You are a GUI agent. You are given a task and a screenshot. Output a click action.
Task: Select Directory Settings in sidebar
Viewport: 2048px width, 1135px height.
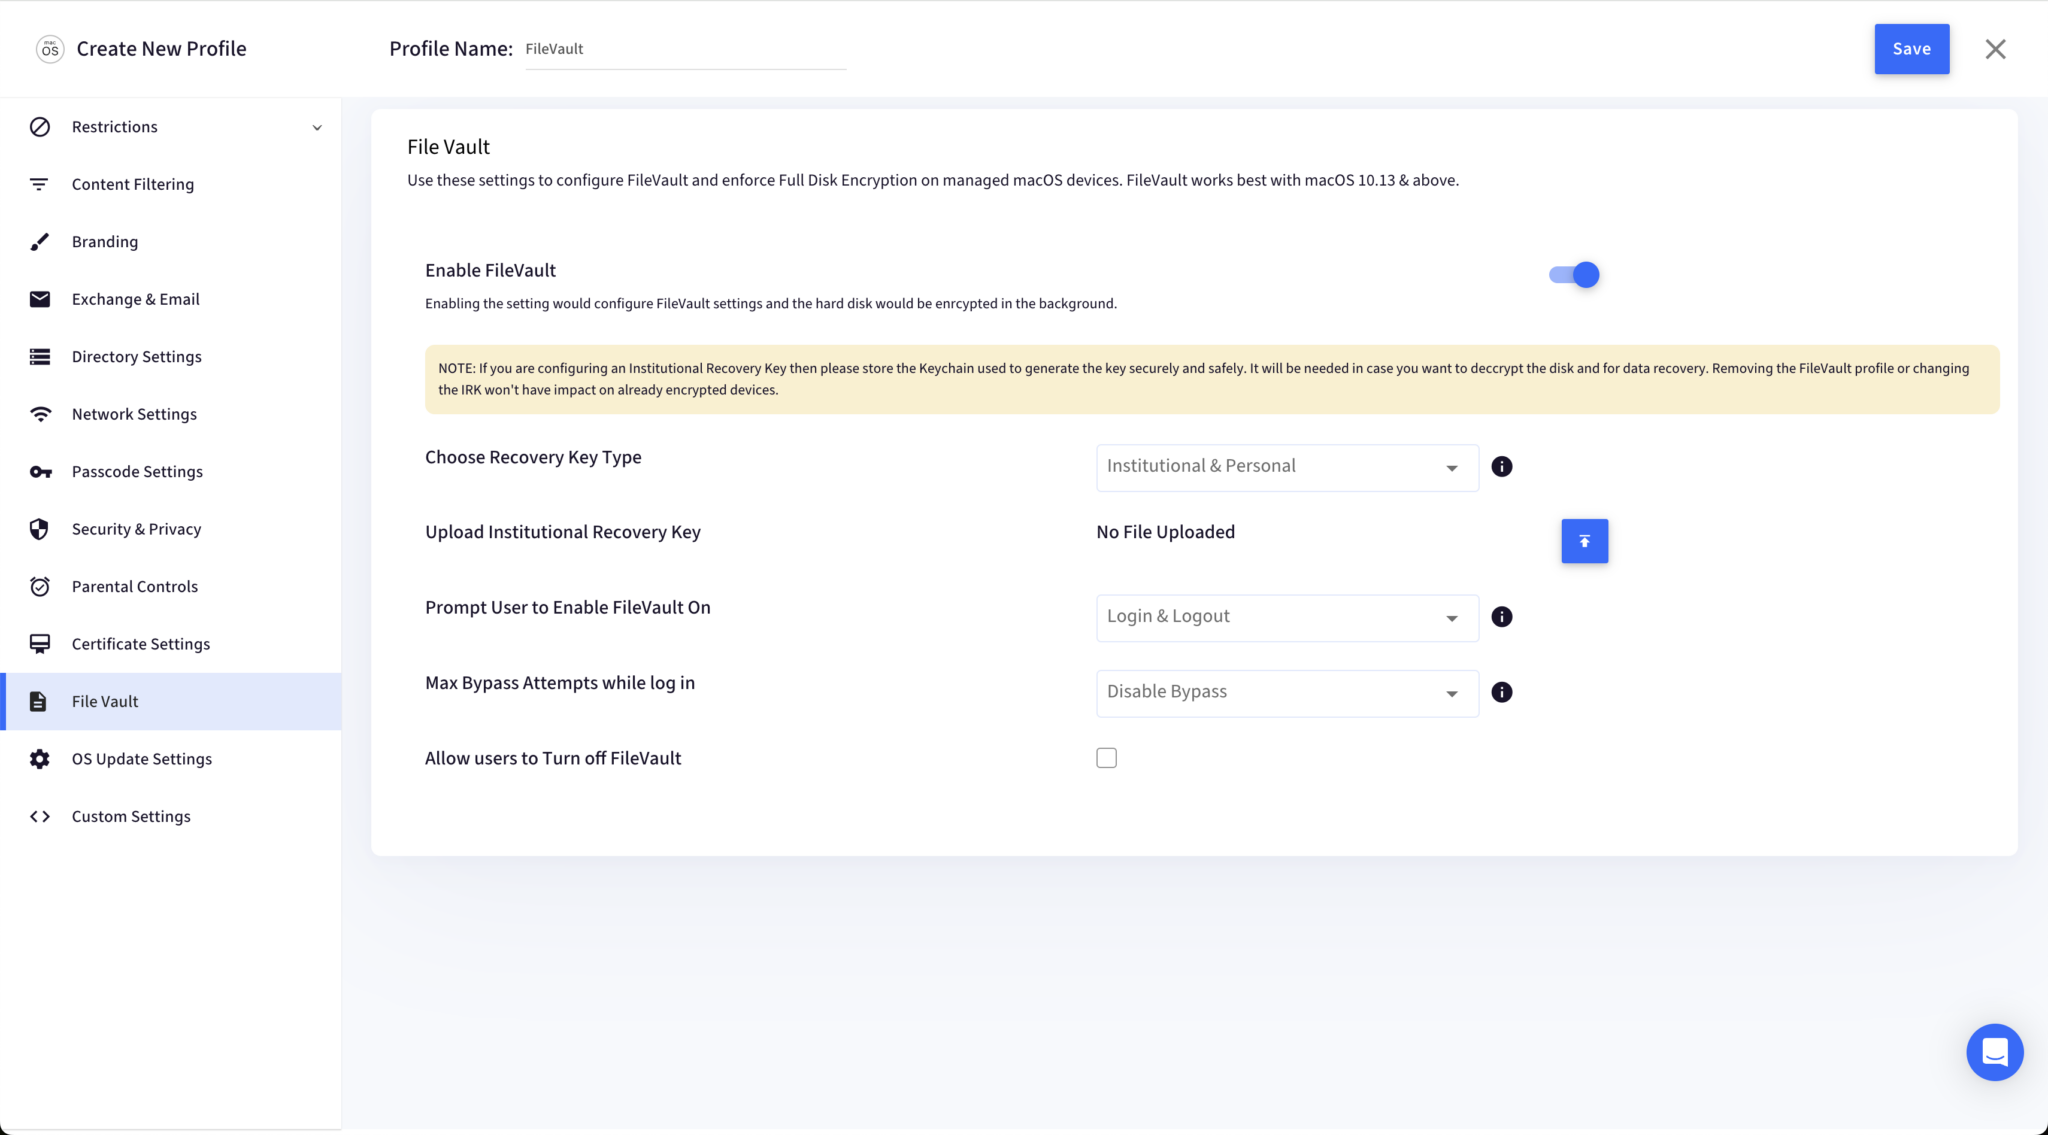tap(171, 357)
